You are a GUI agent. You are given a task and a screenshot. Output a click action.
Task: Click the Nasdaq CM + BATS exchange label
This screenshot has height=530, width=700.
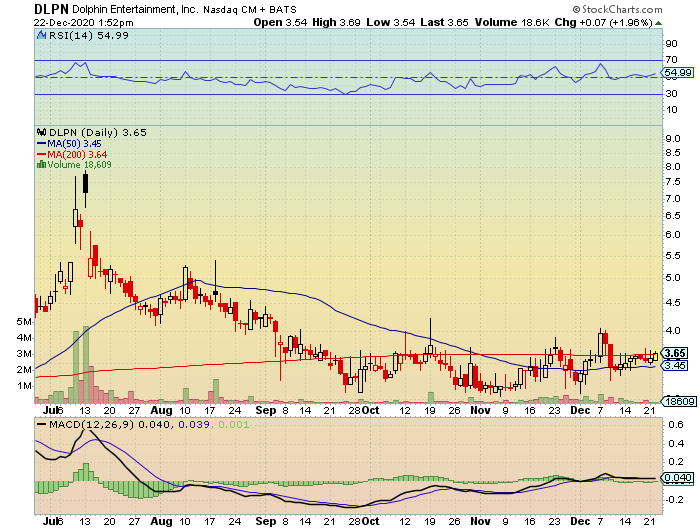[x=250, y=9]
